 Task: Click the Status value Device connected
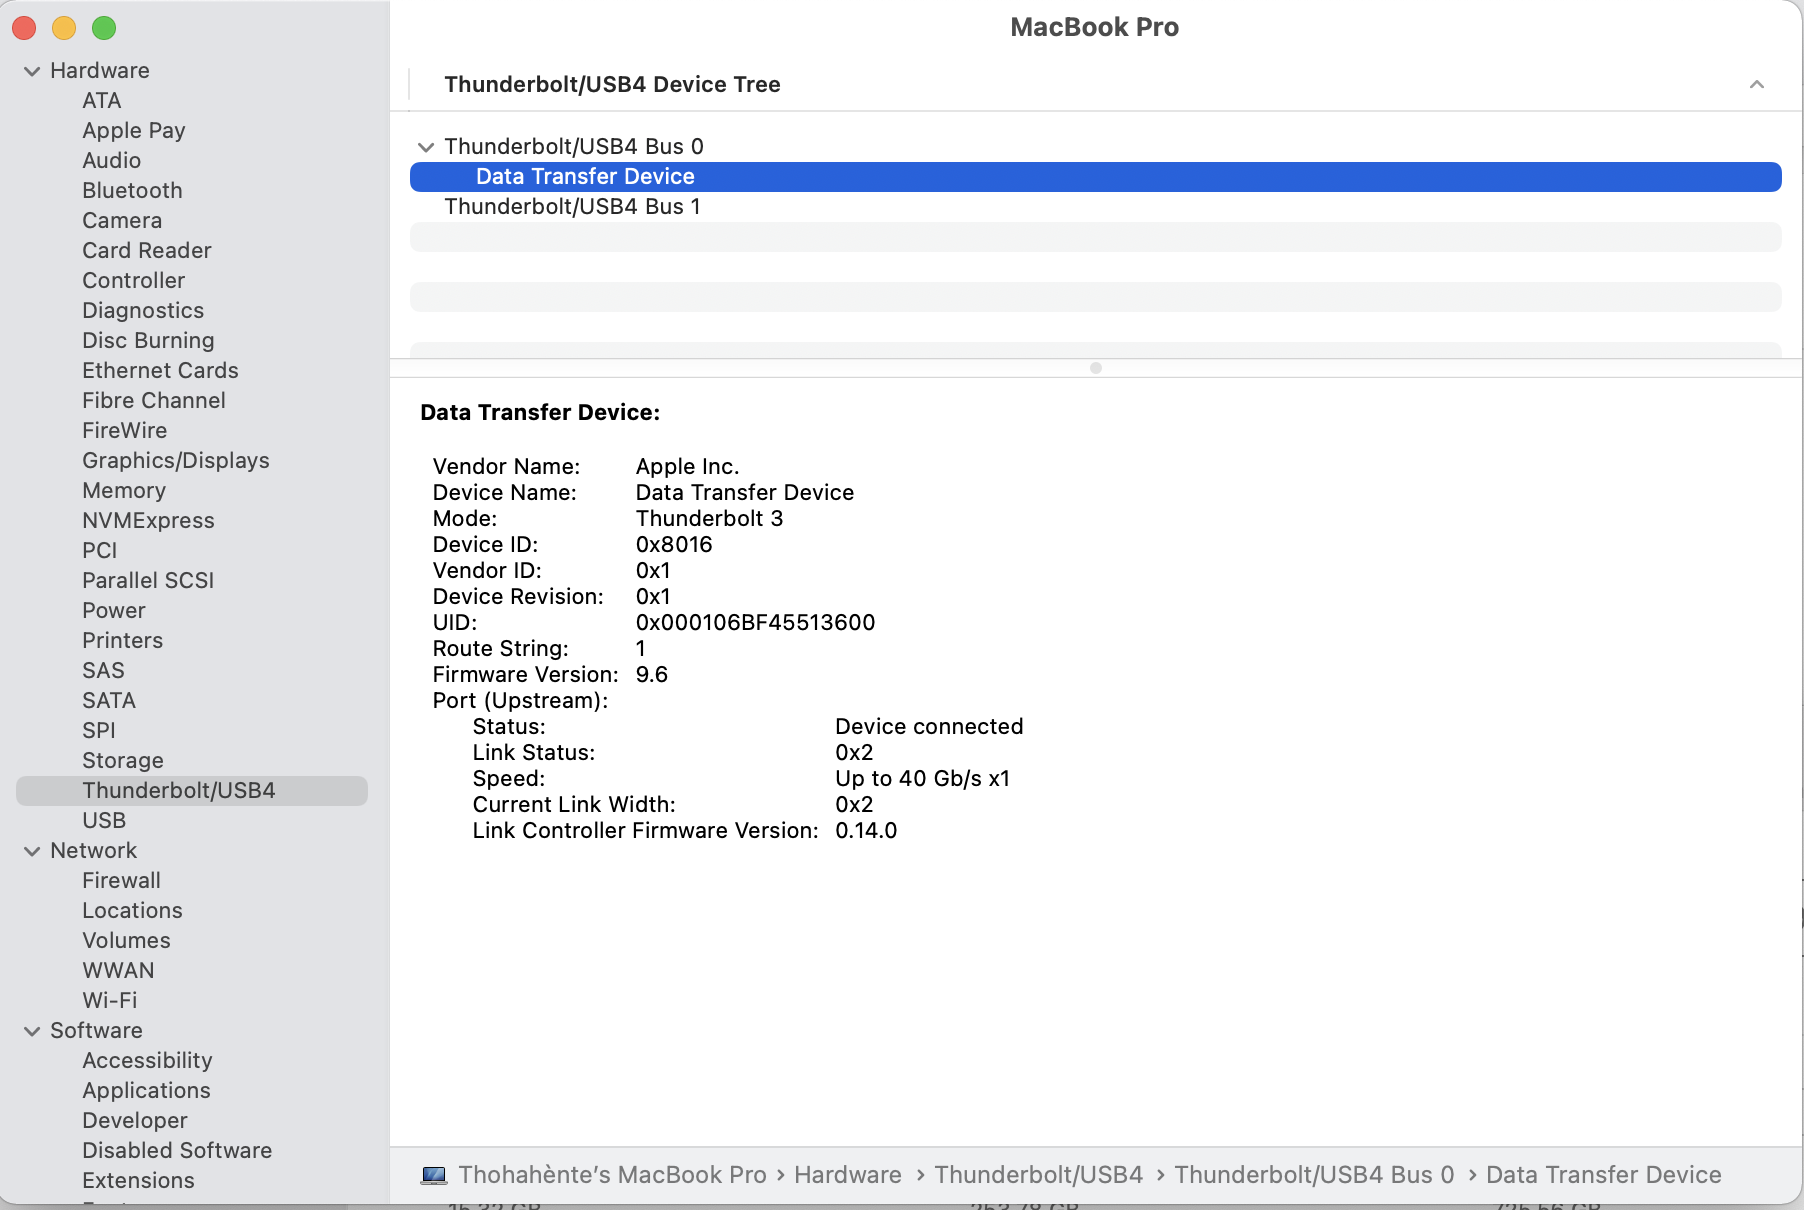pos(929,727)
